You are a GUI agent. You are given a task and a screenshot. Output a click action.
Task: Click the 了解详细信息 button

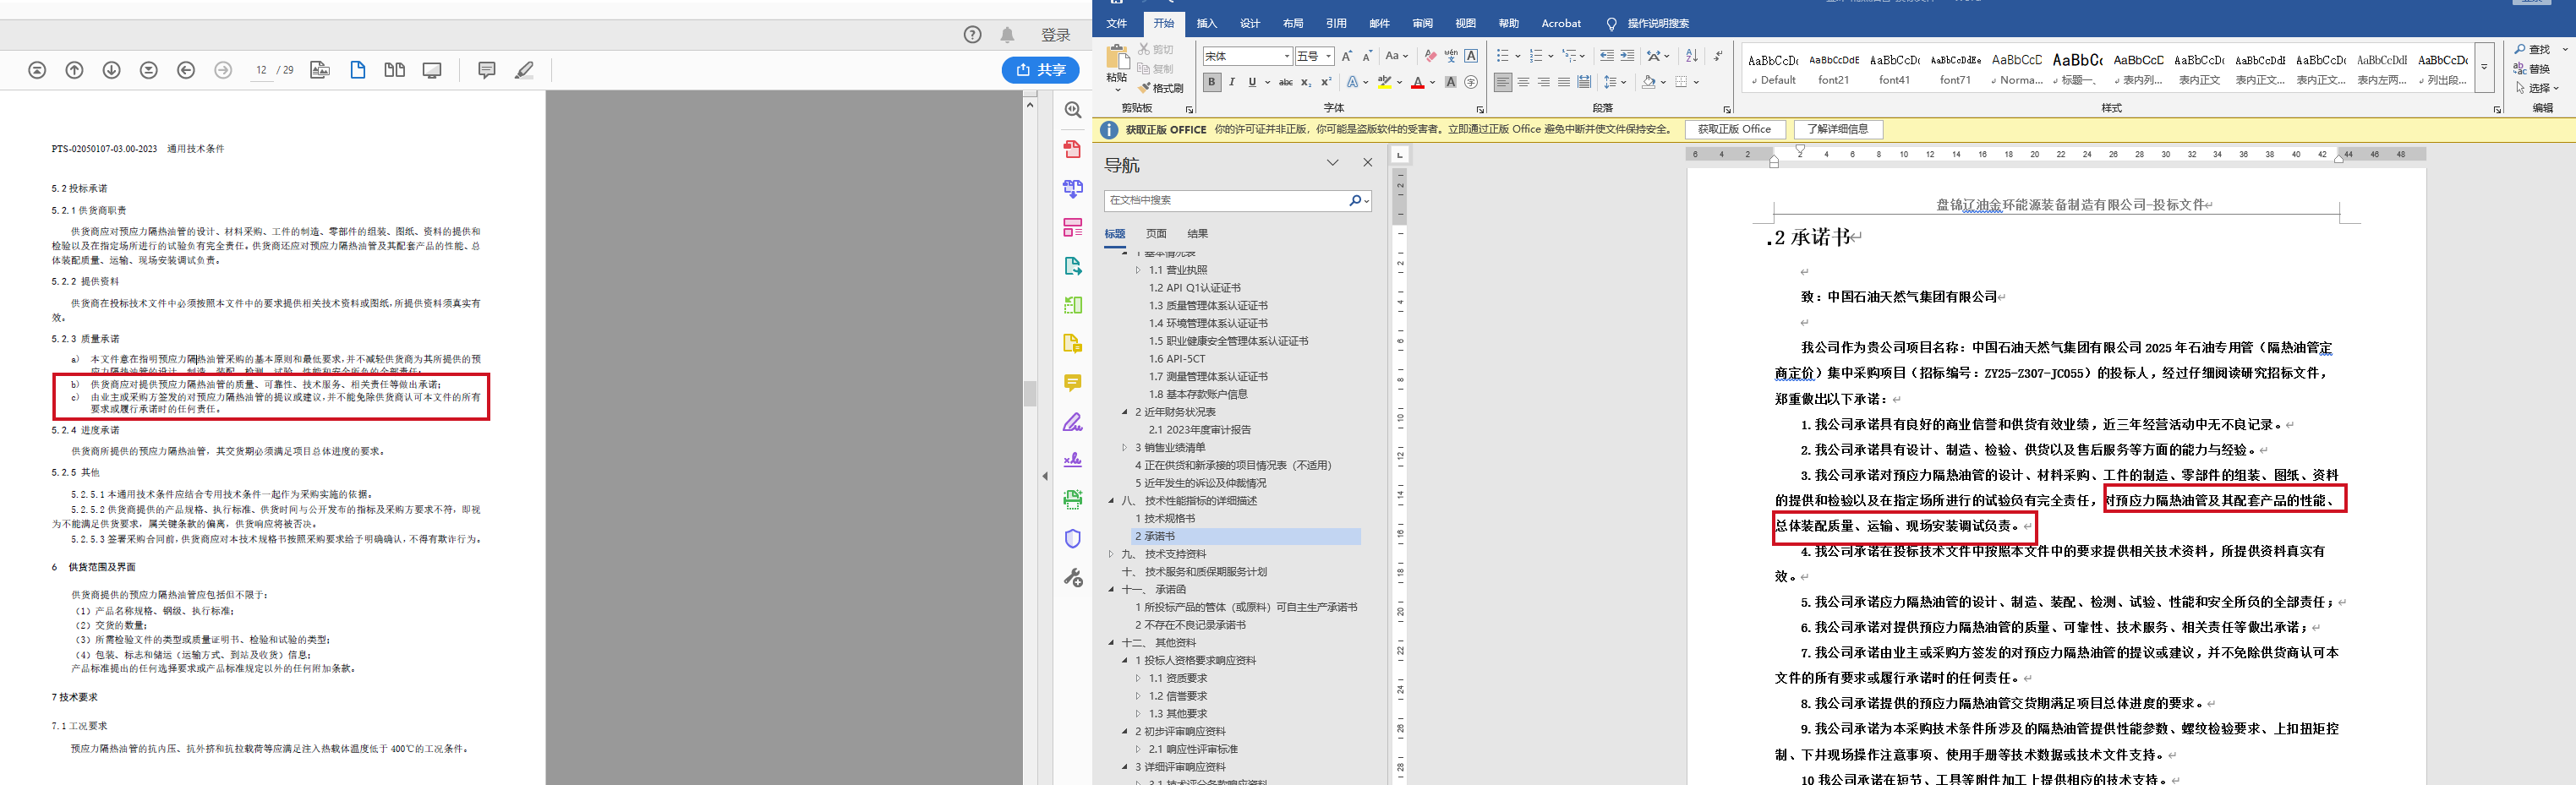pyautogui.click(x=1838, y=129)
